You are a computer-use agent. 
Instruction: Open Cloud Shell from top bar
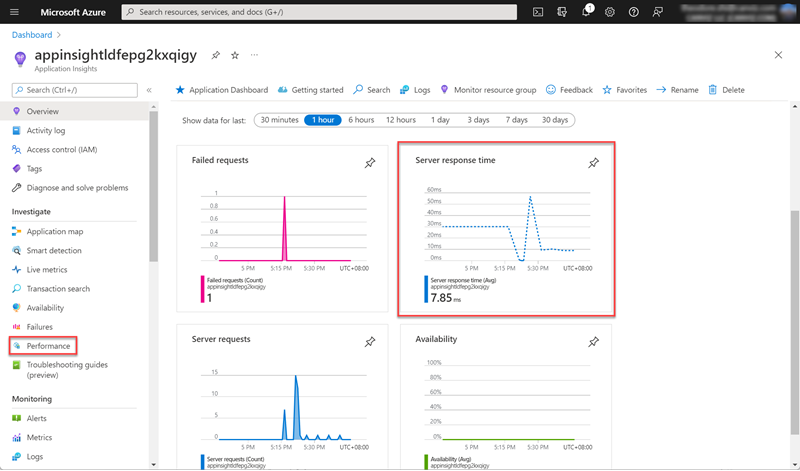(x=538, y=12)
